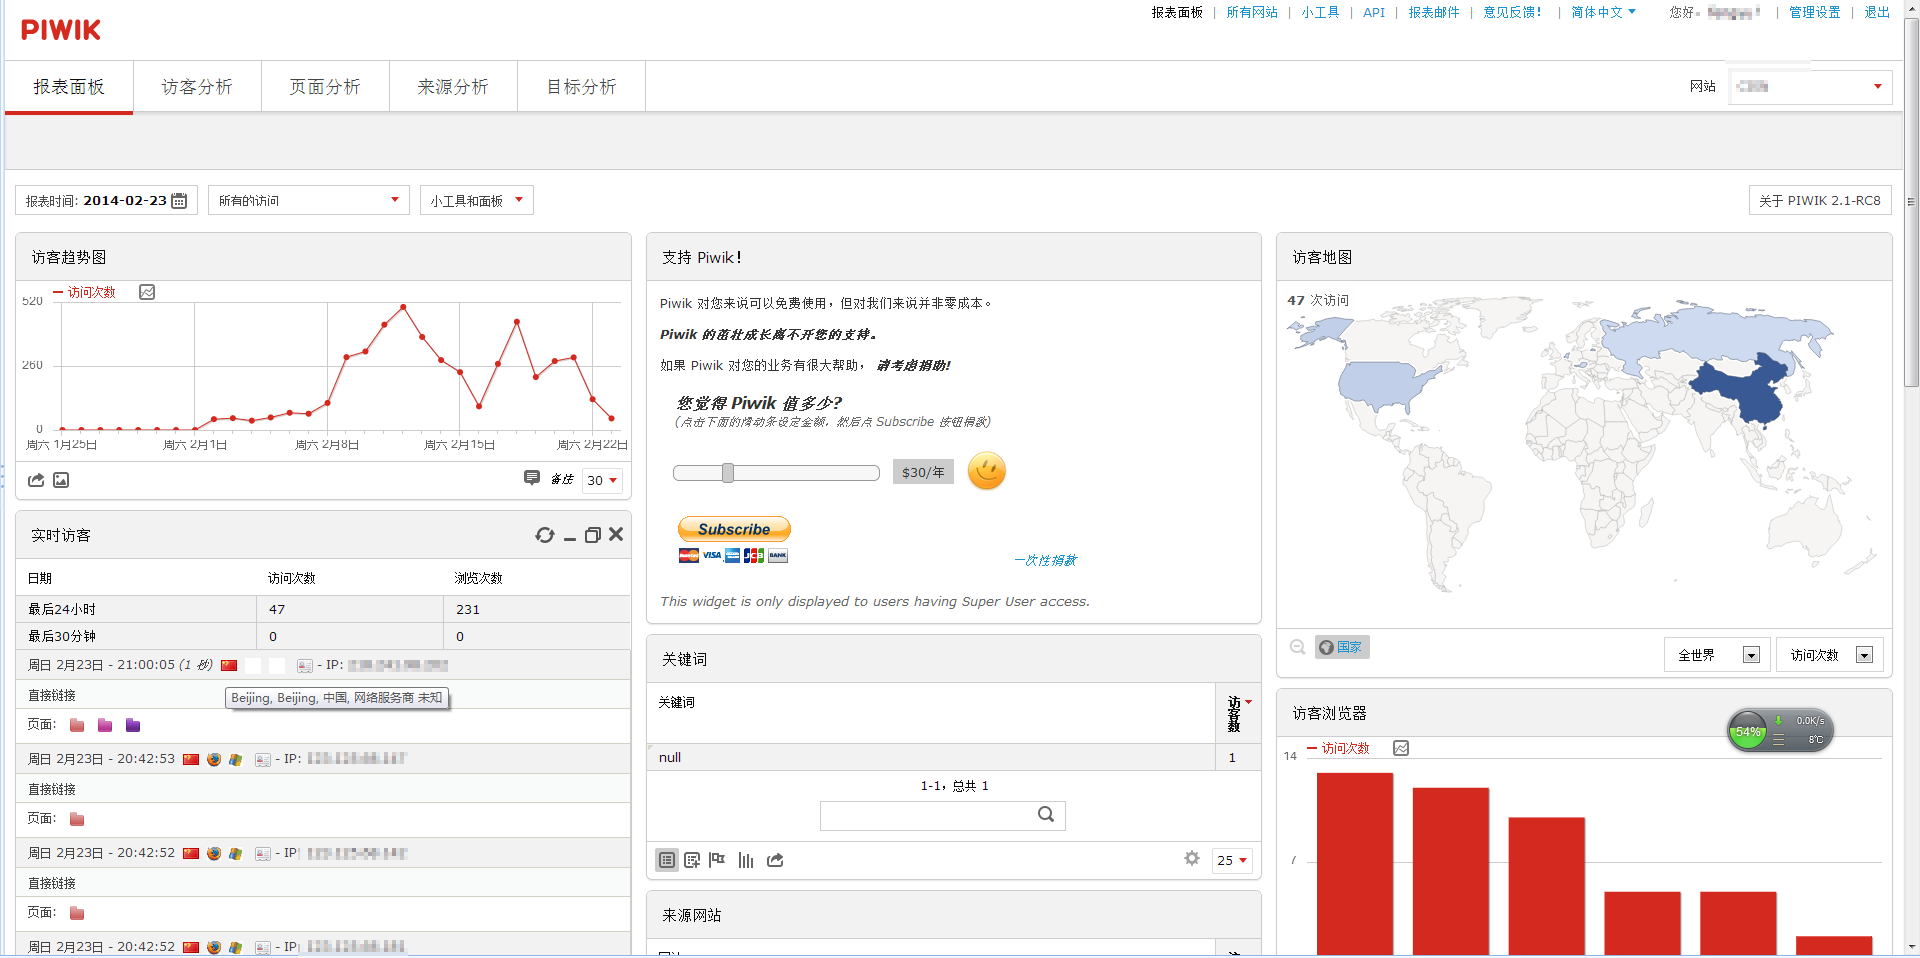Open API top menu link
The height and width of the screenshot is (958, 1920).
pos(1374,12)
